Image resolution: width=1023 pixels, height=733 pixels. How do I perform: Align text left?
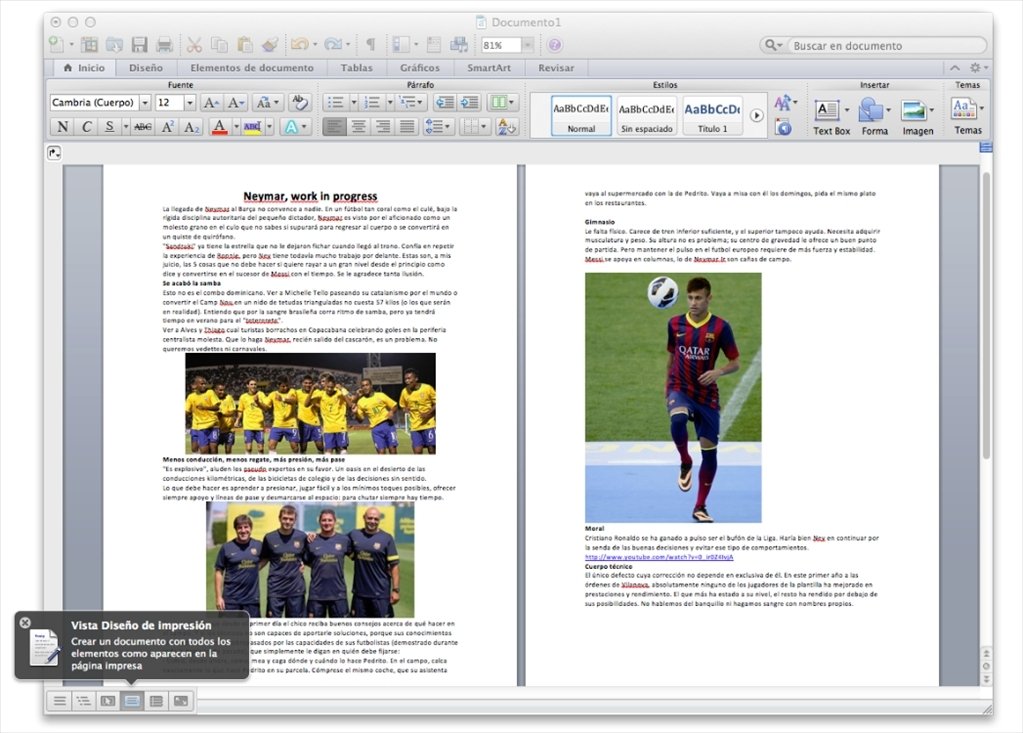pos(334,127)
